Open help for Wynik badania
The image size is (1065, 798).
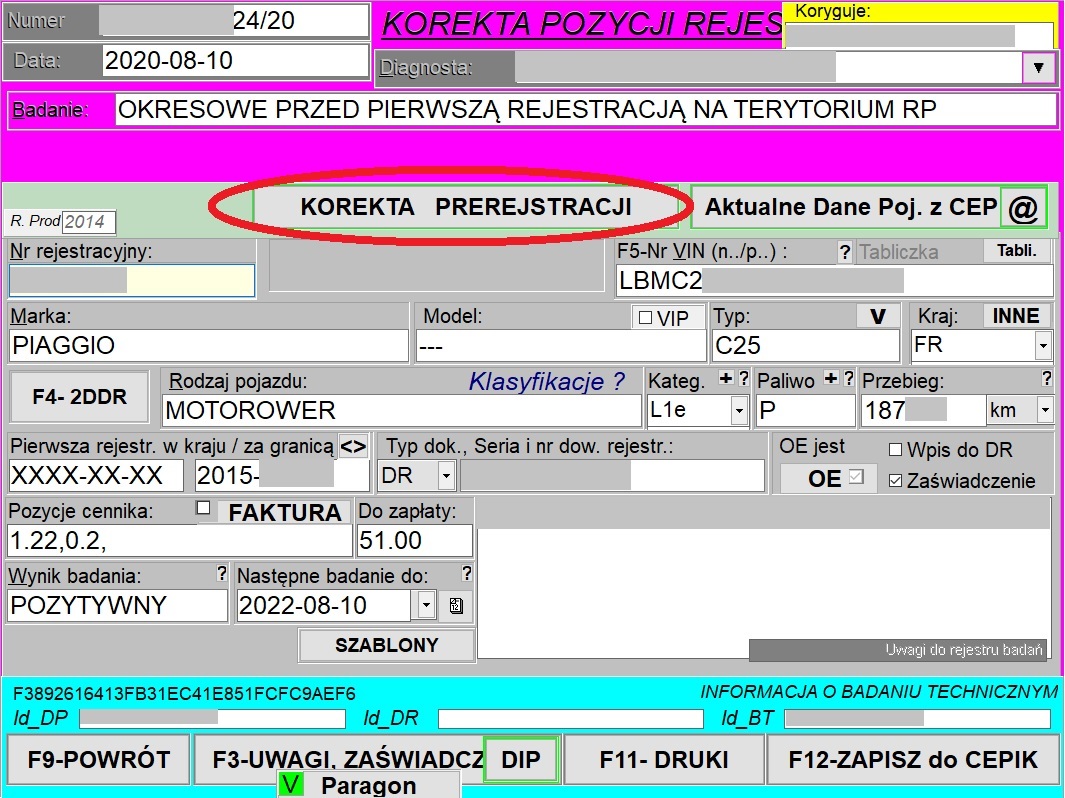224,574
